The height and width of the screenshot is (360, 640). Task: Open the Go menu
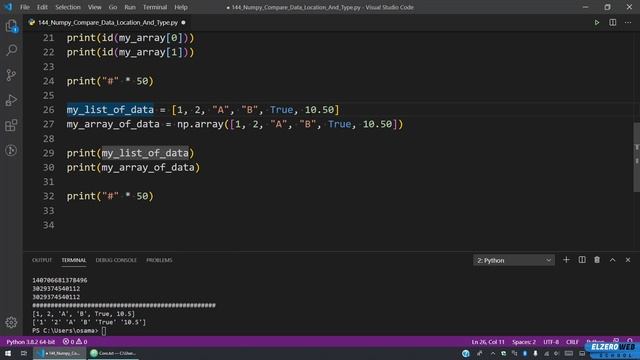click(x=113, y=7)
